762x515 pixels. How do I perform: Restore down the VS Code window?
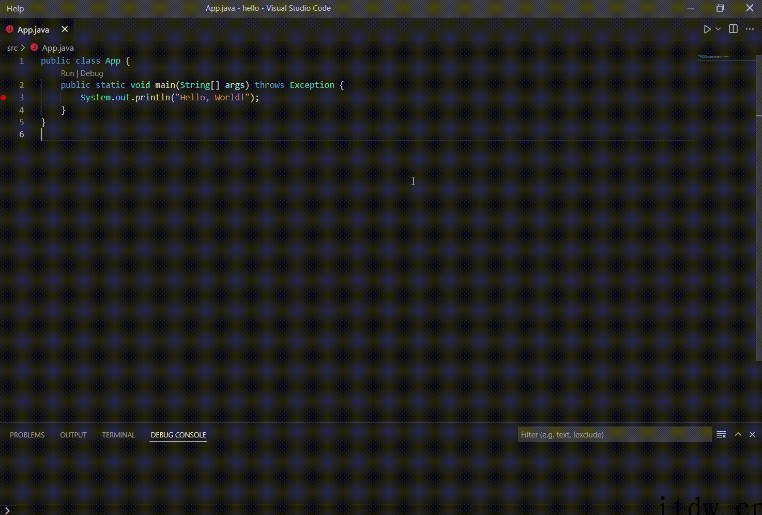[x=720, y=8]
